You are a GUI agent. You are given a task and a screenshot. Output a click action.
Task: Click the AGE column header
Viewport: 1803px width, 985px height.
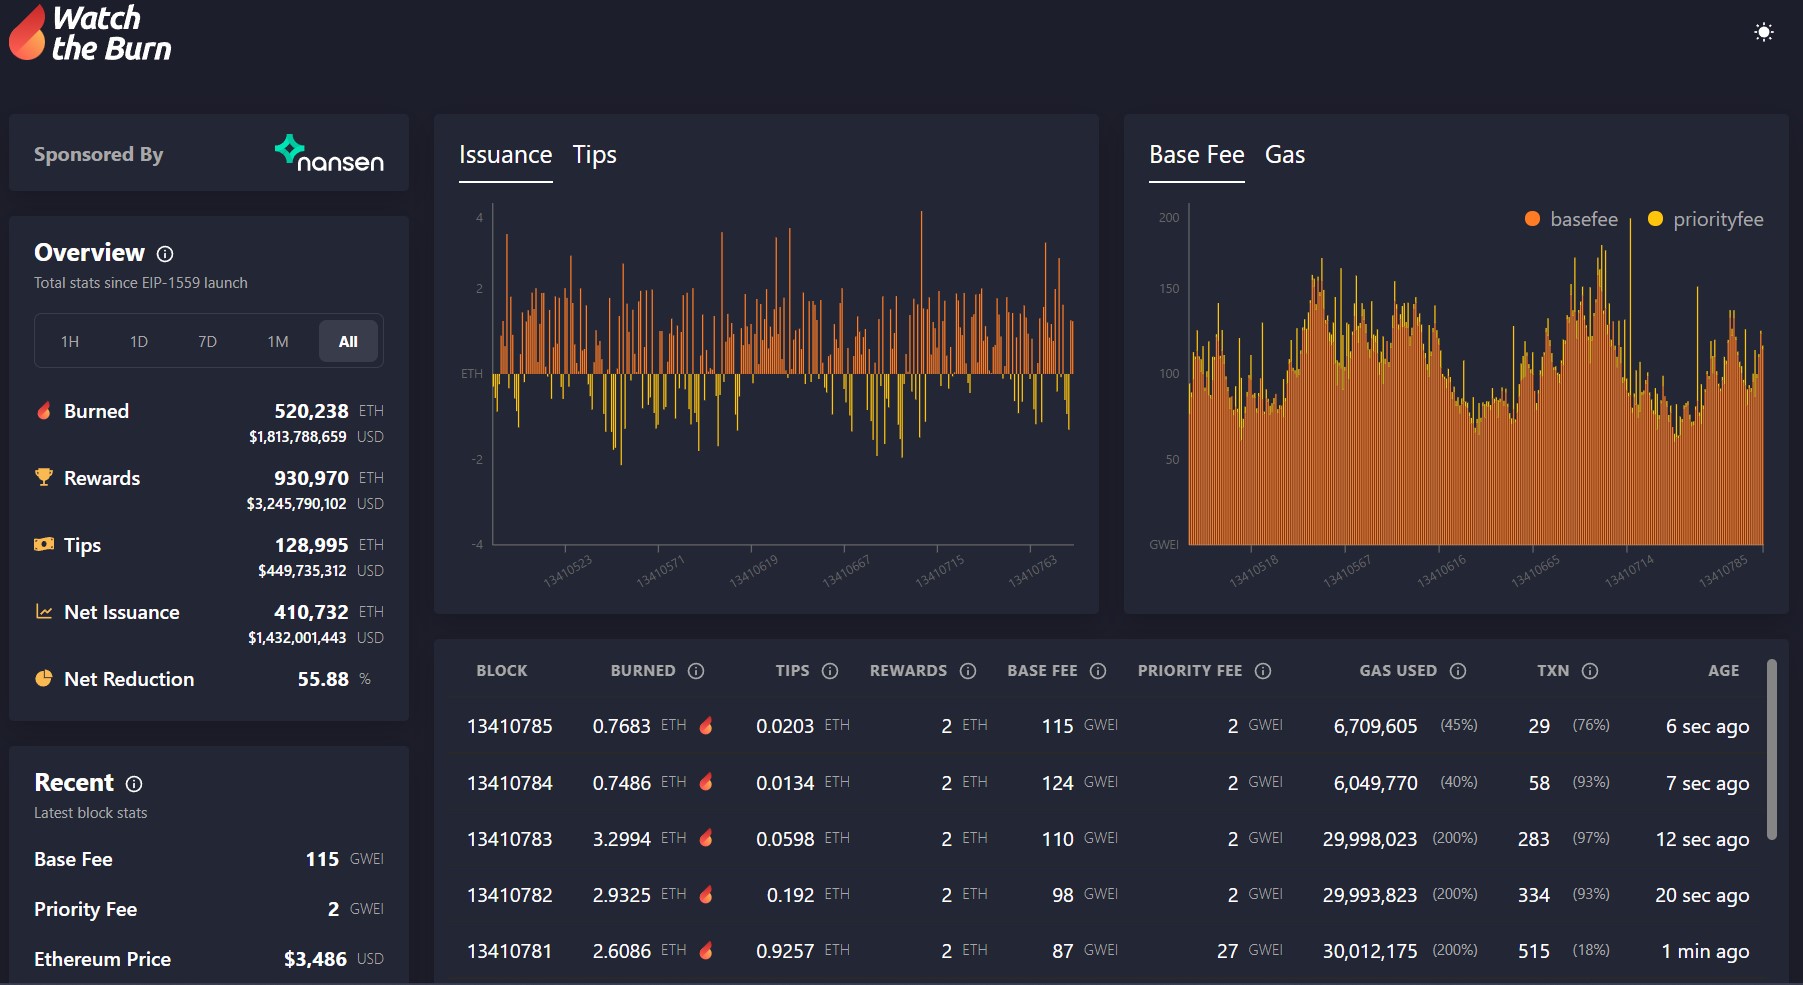tap(1724, 671)
